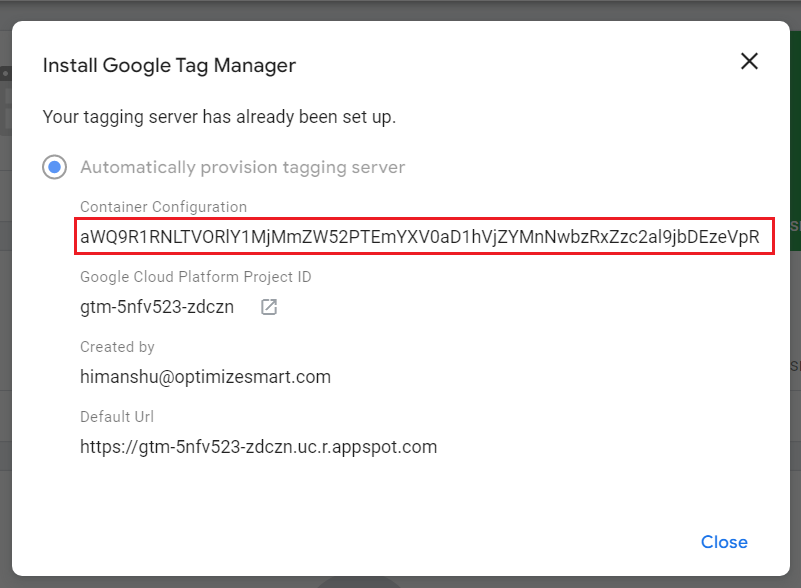Click the Default Url label
The image size is (801, 588).
[x=117, y=417]
